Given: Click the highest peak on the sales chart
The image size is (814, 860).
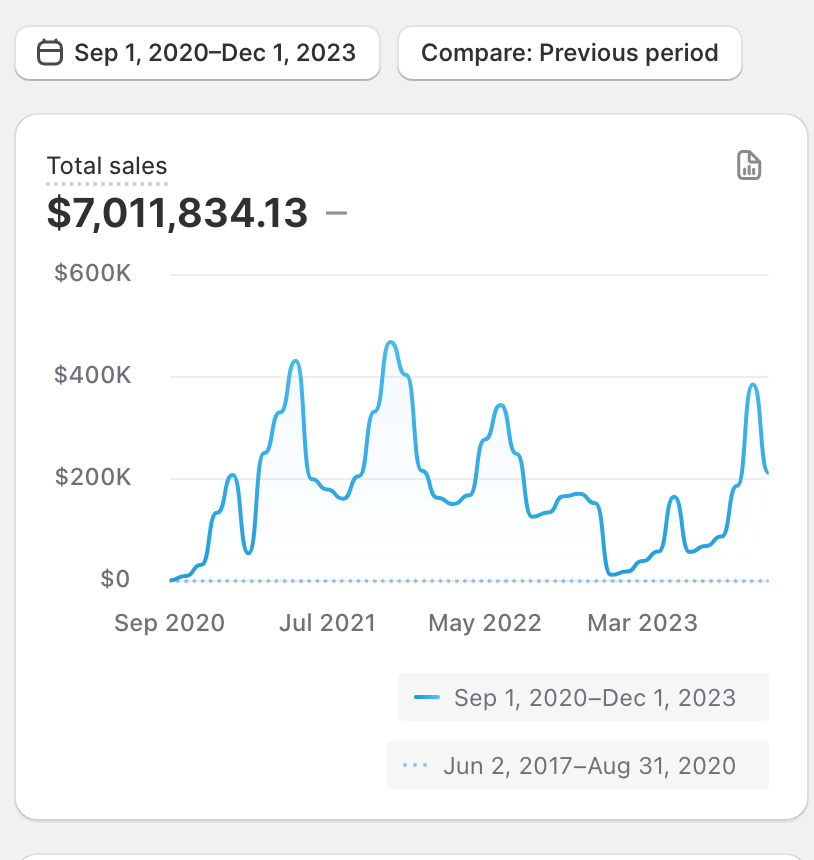Looking at the screenshot, I should click(x=391, y=342).
